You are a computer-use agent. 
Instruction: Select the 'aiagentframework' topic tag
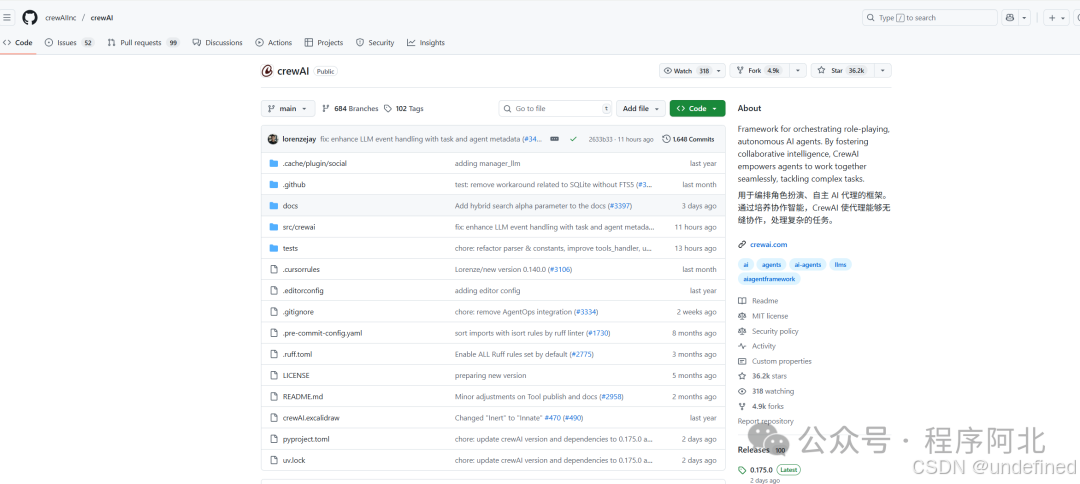tap(769, 279)
